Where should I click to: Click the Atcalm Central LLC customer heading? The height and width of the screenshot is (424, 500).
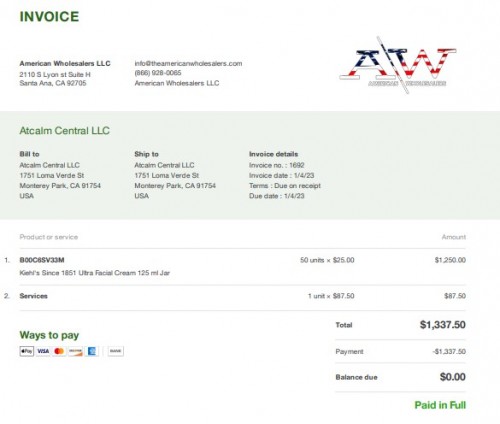click(x=64, y=131)
